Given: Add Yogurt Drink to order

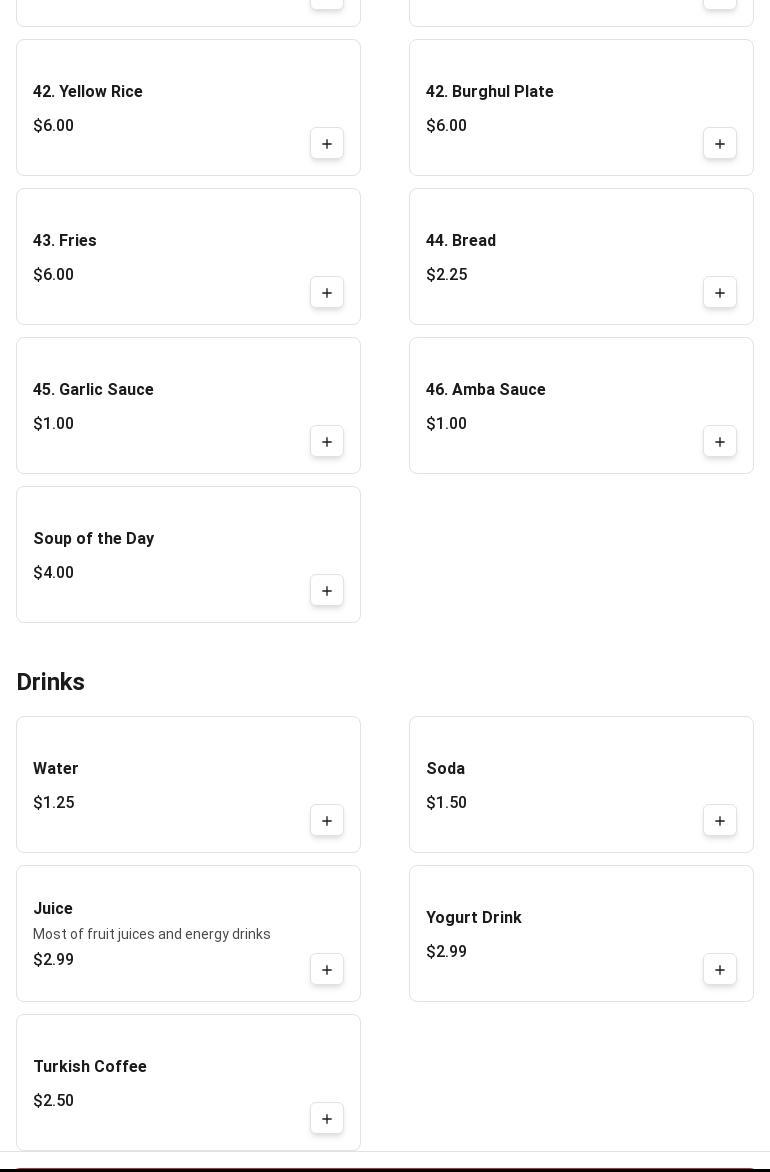Looking at the screenshot, I should pos(720,970).
